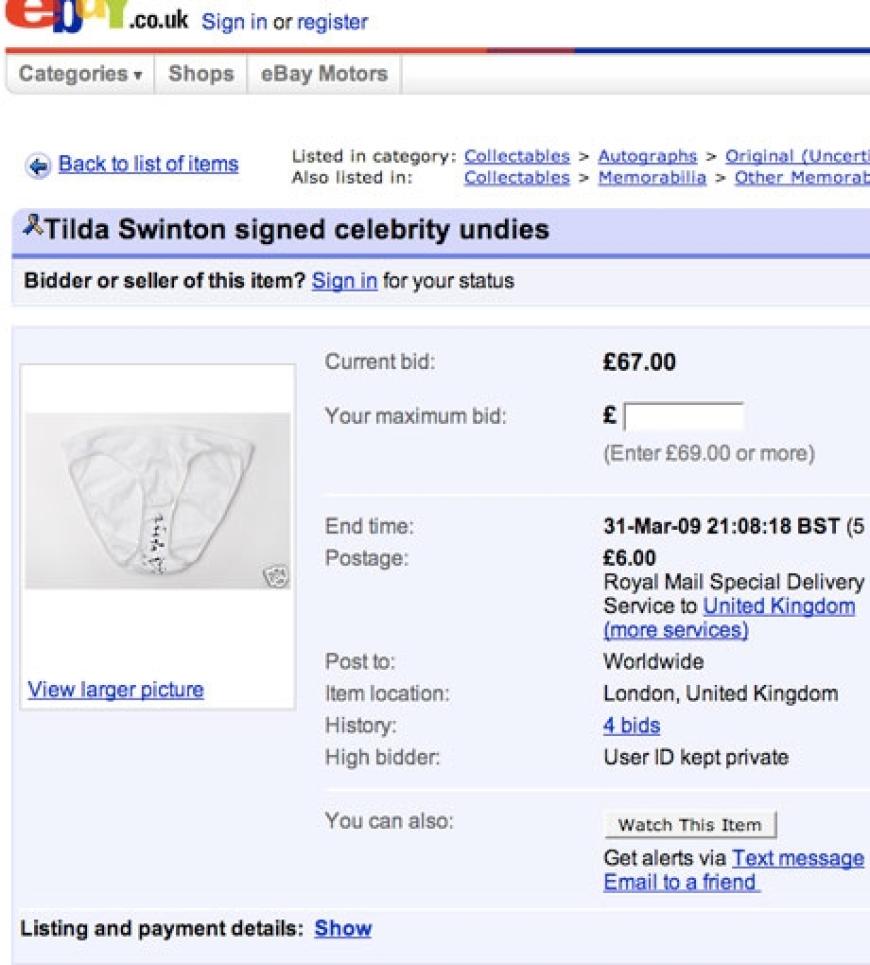870x965 pixels.
Task: Click Sign in link at page top
Action: click(234, 22)
